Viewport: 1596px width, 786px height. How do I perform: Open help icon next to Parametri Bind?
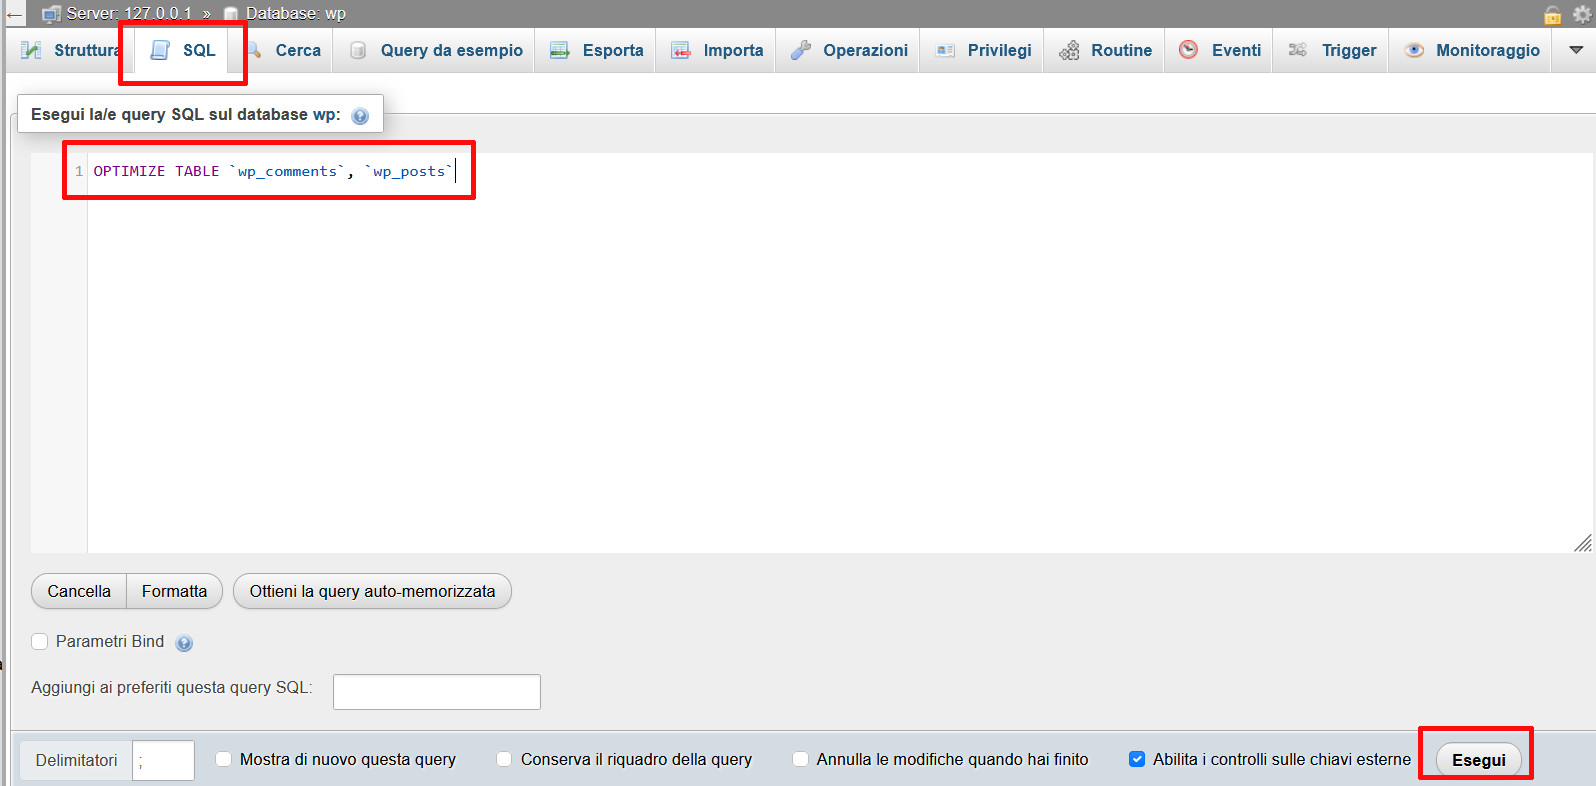(x=184, y=643)
